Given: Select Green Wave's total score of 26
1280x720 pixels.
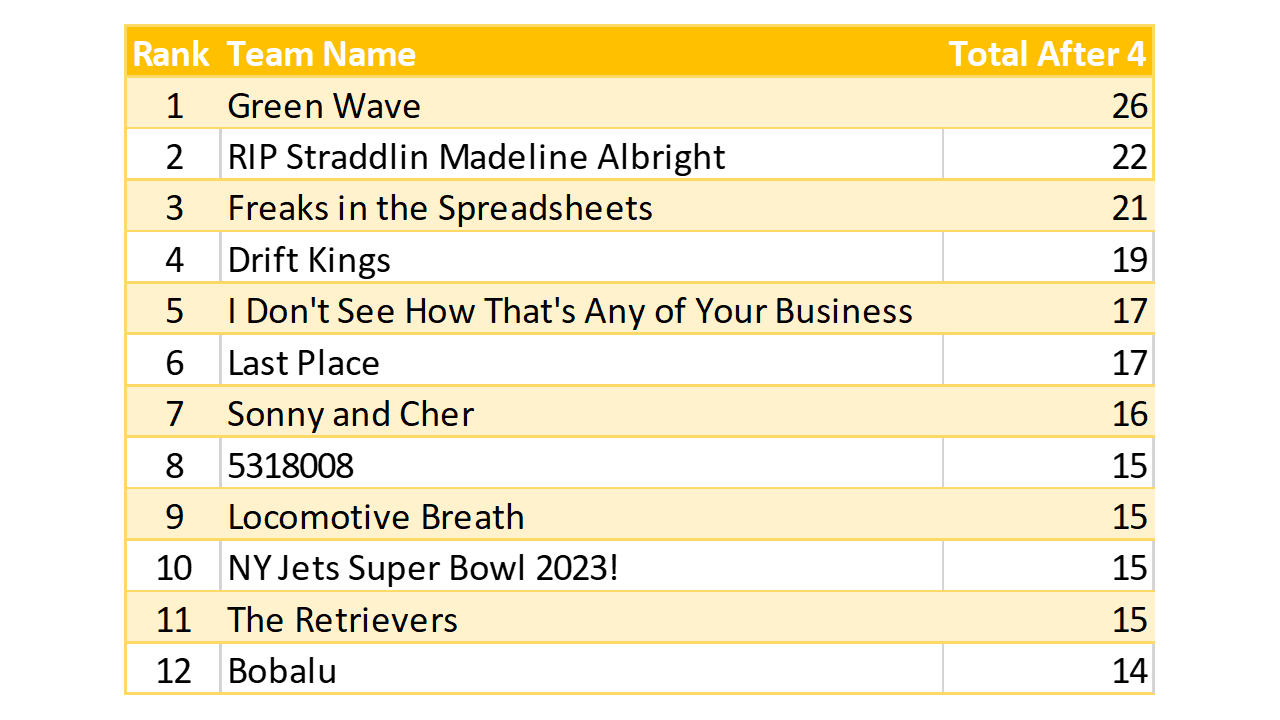Looking at the screenshot, I should tap(1129, 106).
